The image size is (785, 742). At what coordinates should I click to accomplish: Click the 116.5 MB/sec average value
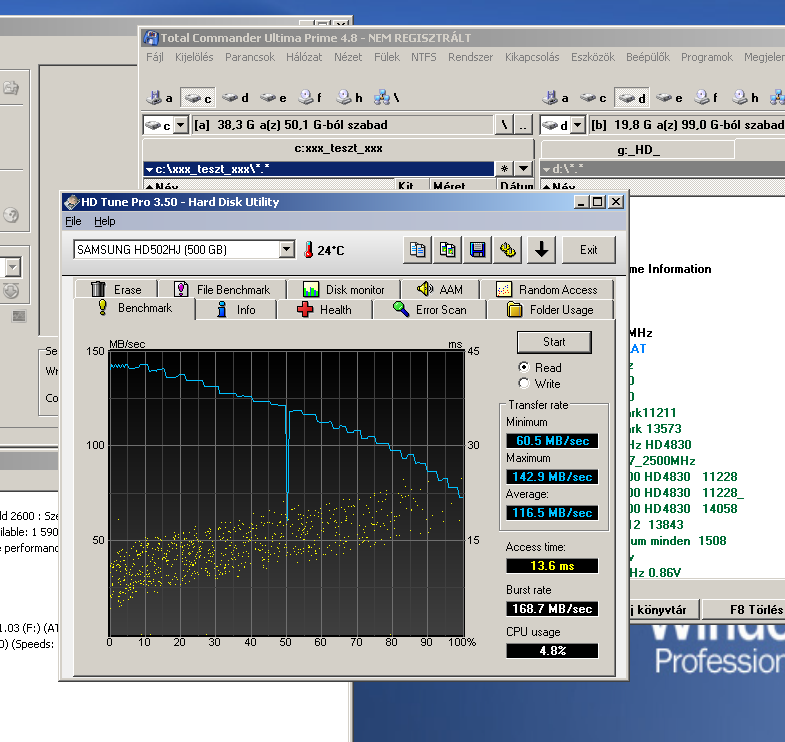click(x=552, y=513)
